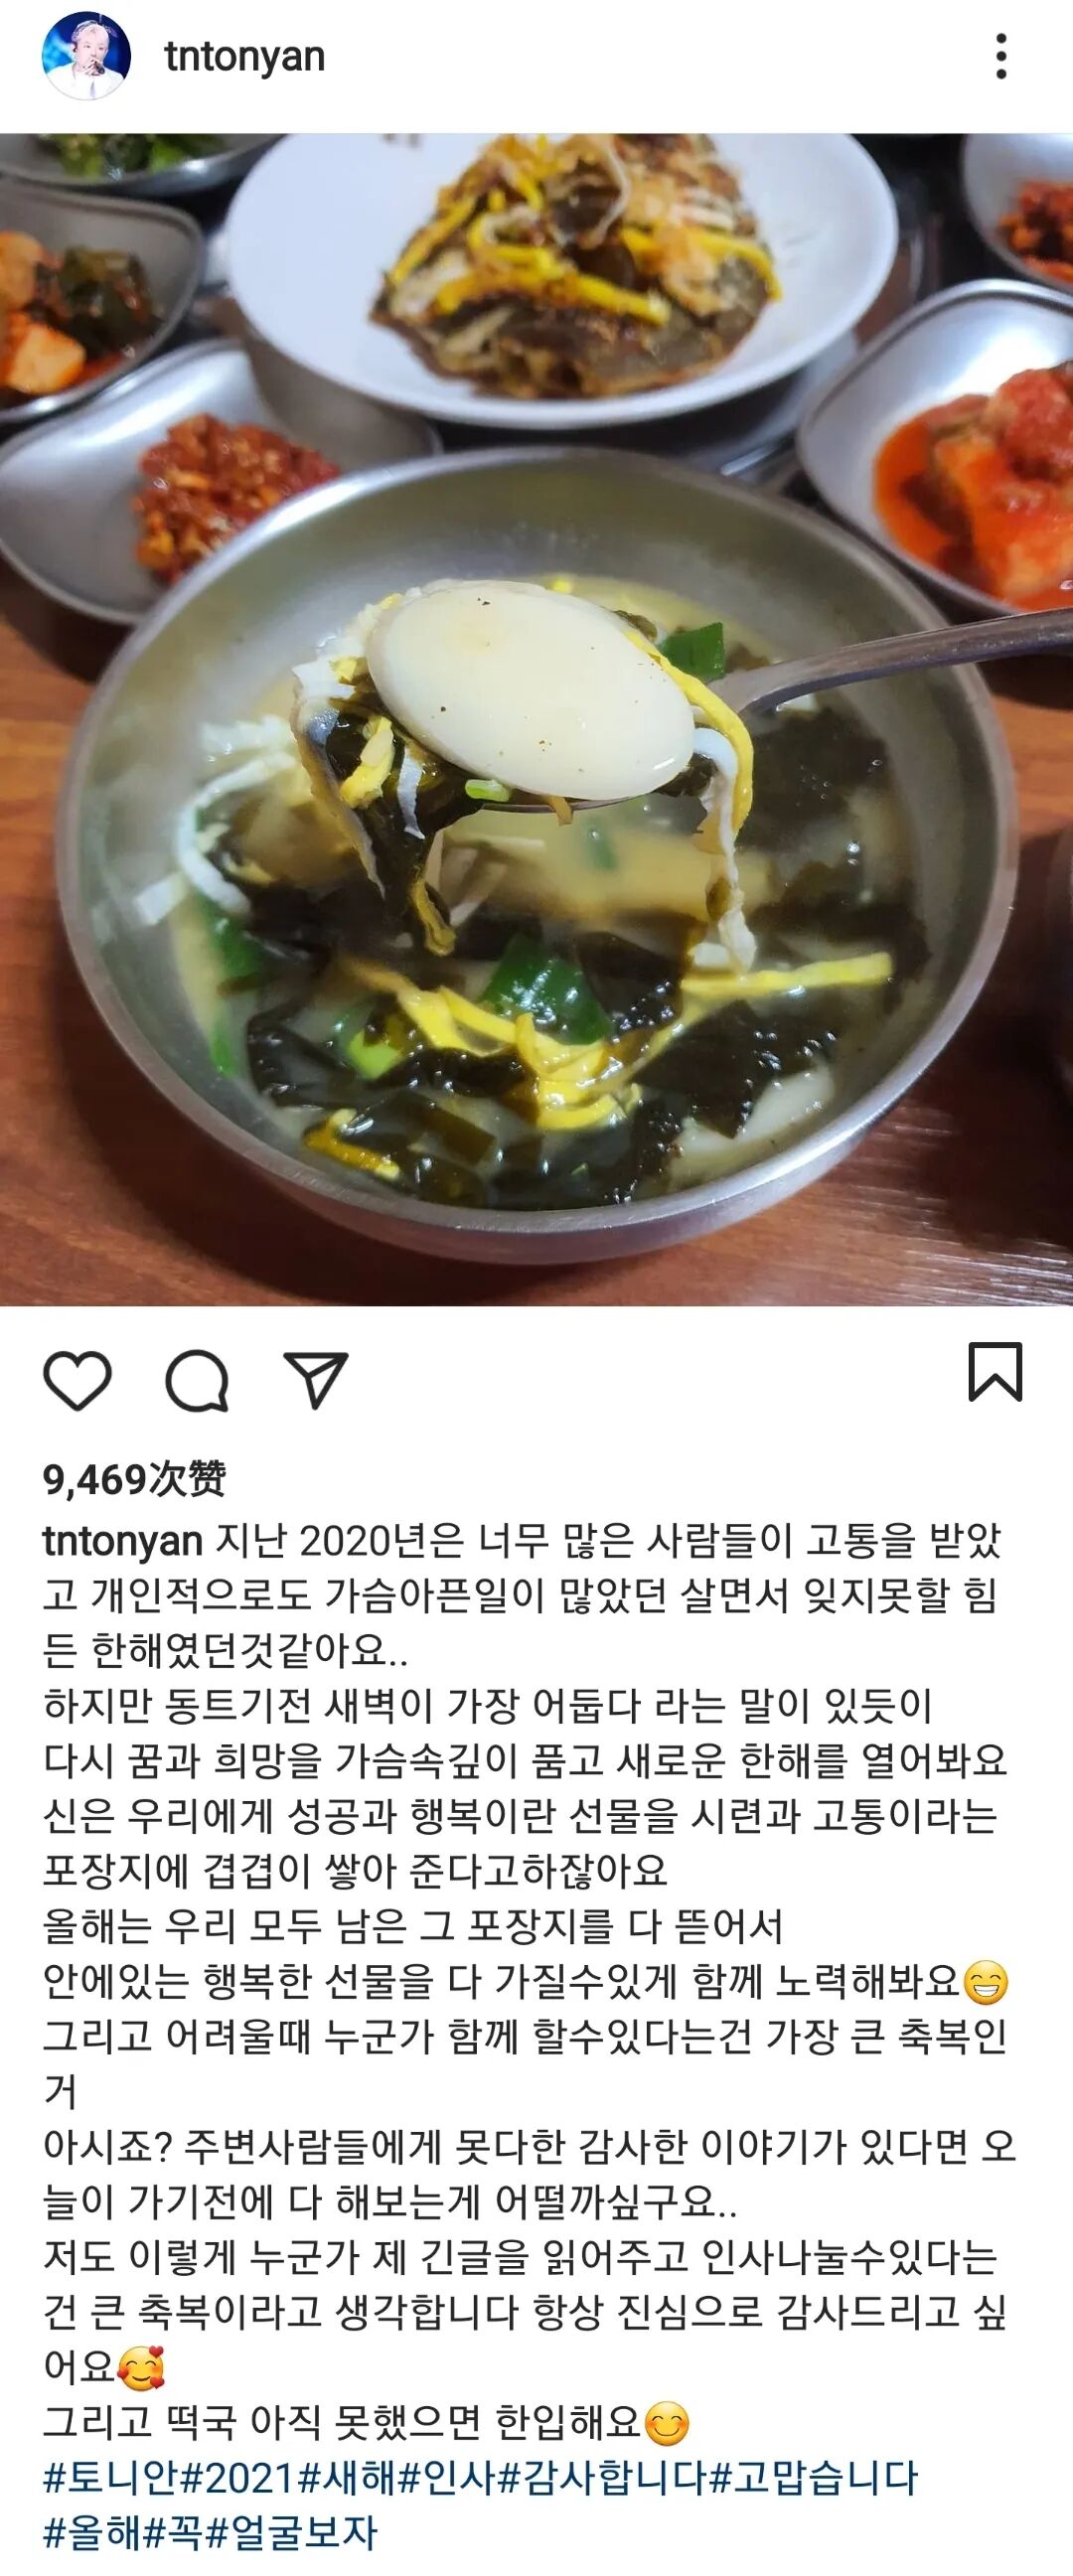The image size is (1073, 2576).
Task: Open comments with the speech bubble icon
Action: (x=197, y=1380)
